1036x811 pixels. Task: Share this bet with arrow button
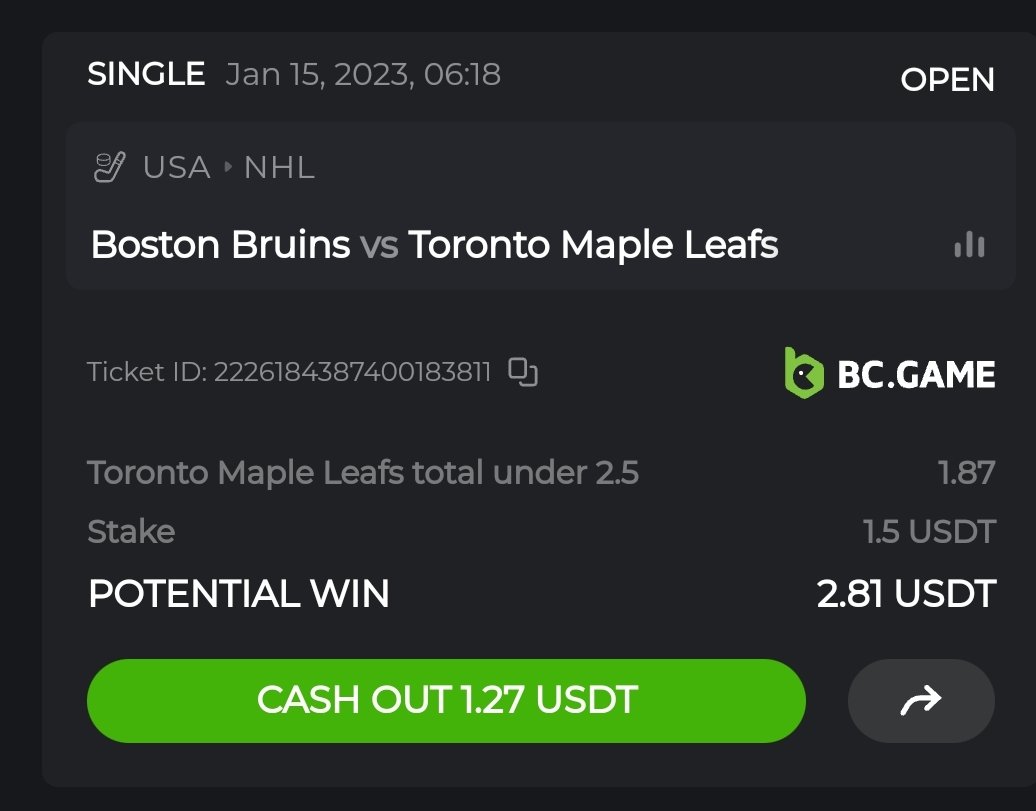pyautogui.click(x=920, y=701)
